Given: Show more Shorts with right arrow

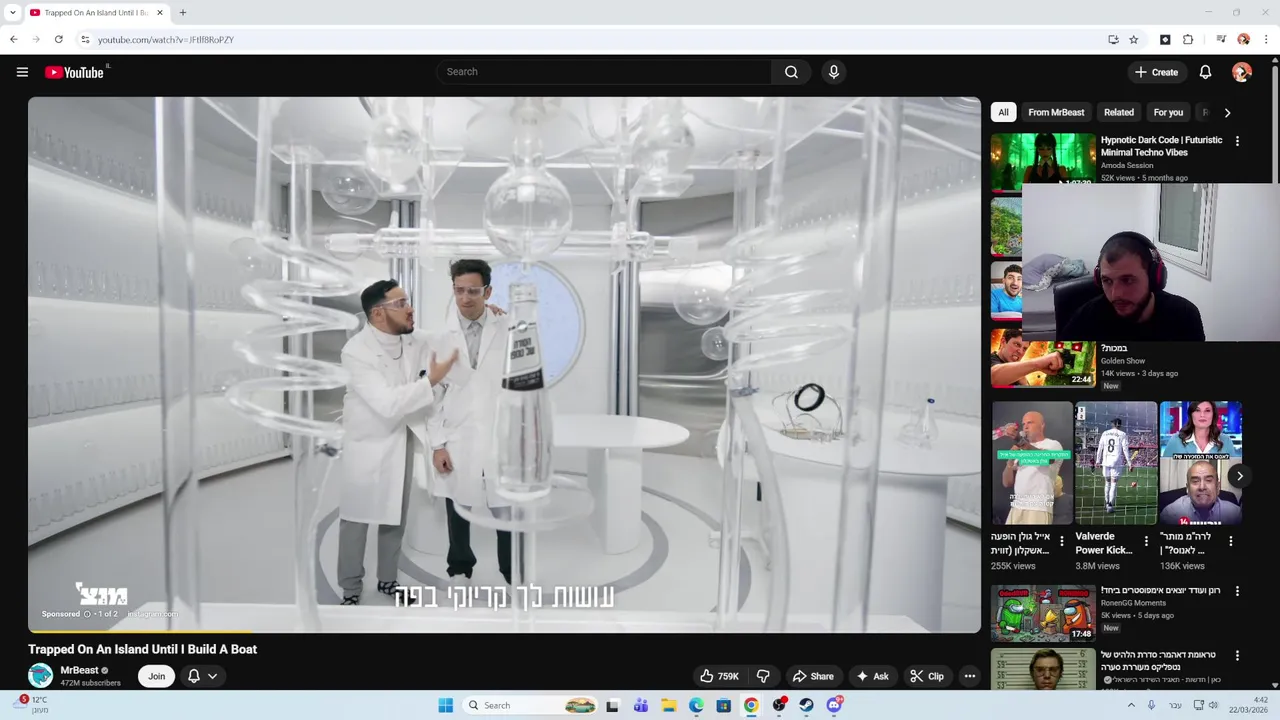Looking at the screenshot, I should pos(1239,476).
